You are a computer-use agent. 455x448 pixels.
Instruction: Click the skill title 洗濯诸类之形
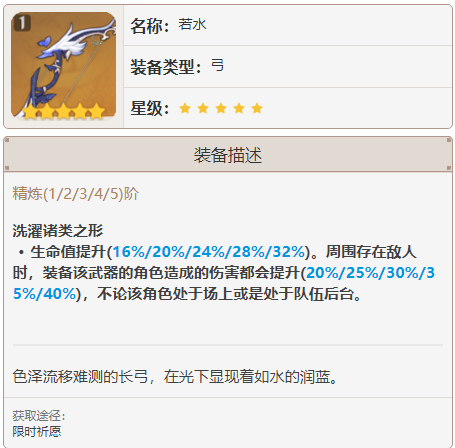coord(58,231)
